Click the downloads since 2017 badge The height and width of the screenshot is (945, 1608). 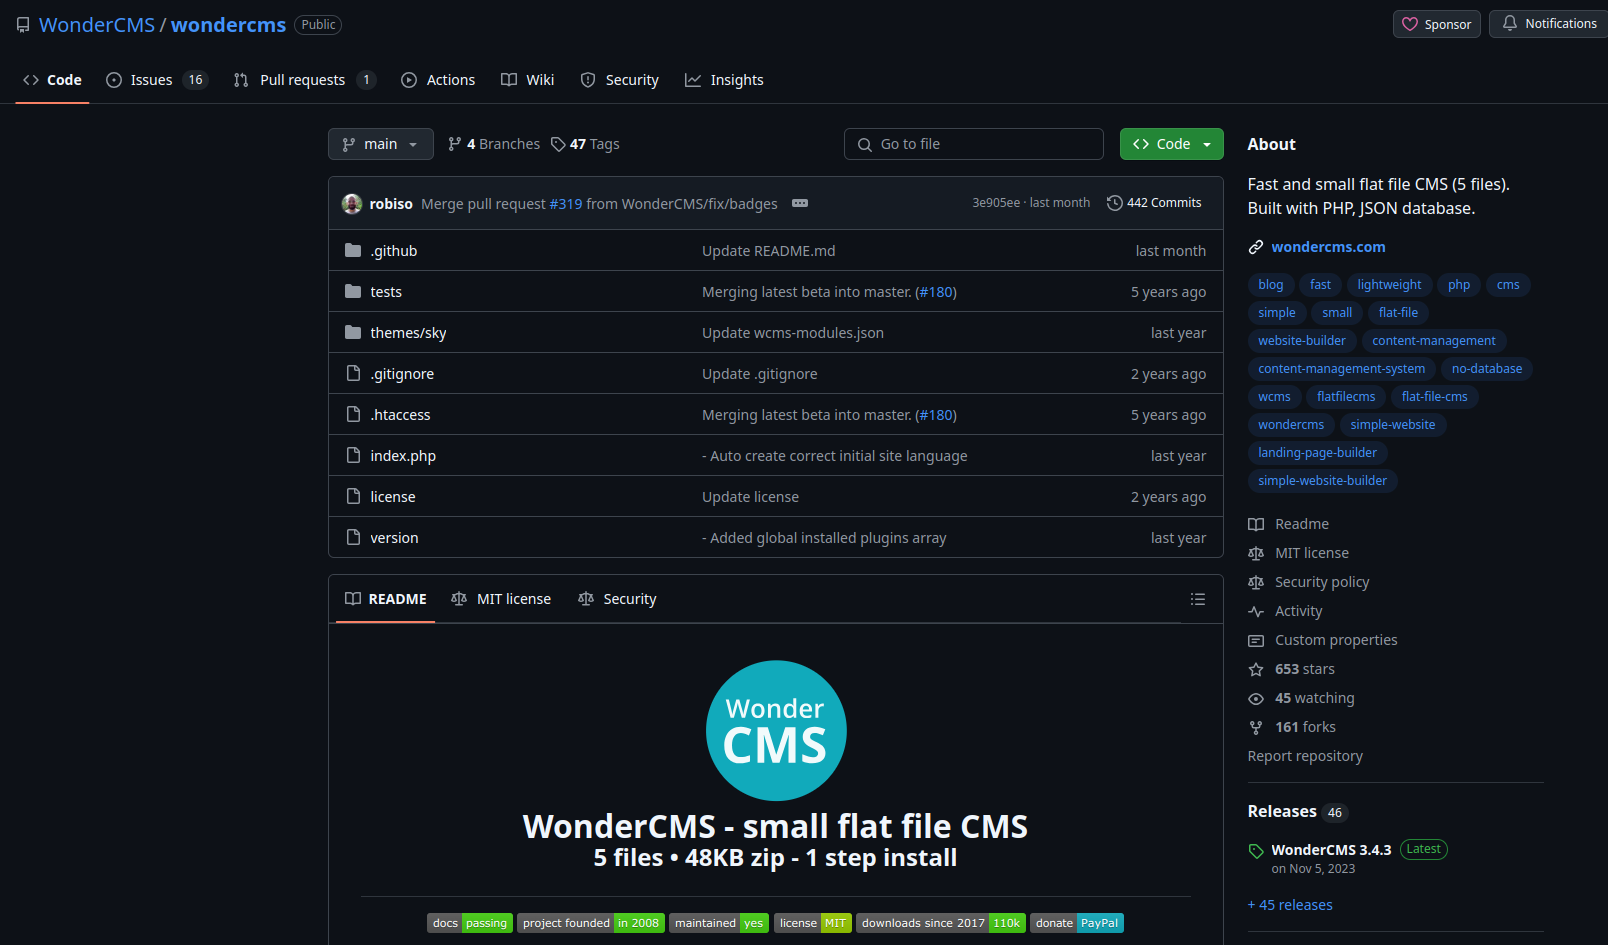[941, 923]
